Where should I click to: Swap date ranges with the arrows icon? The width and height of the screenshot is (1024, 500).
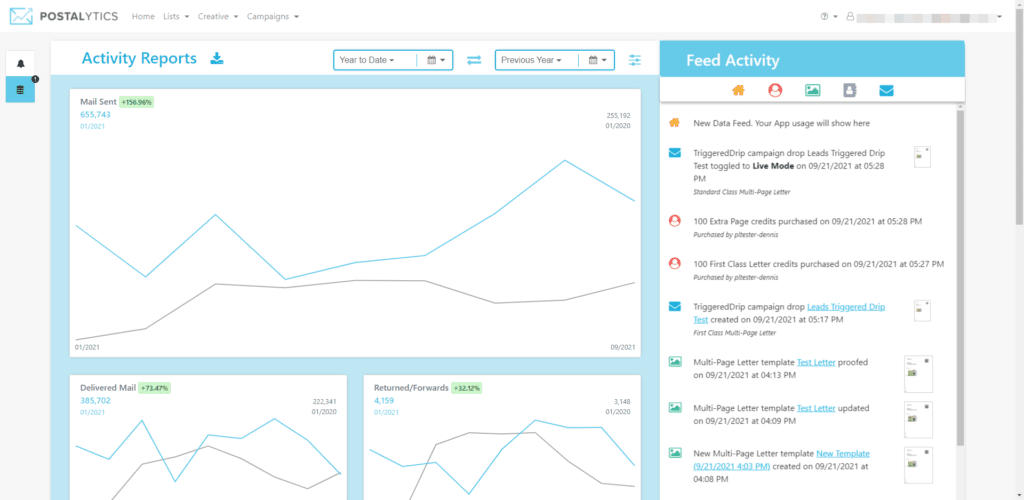point(474,60)
